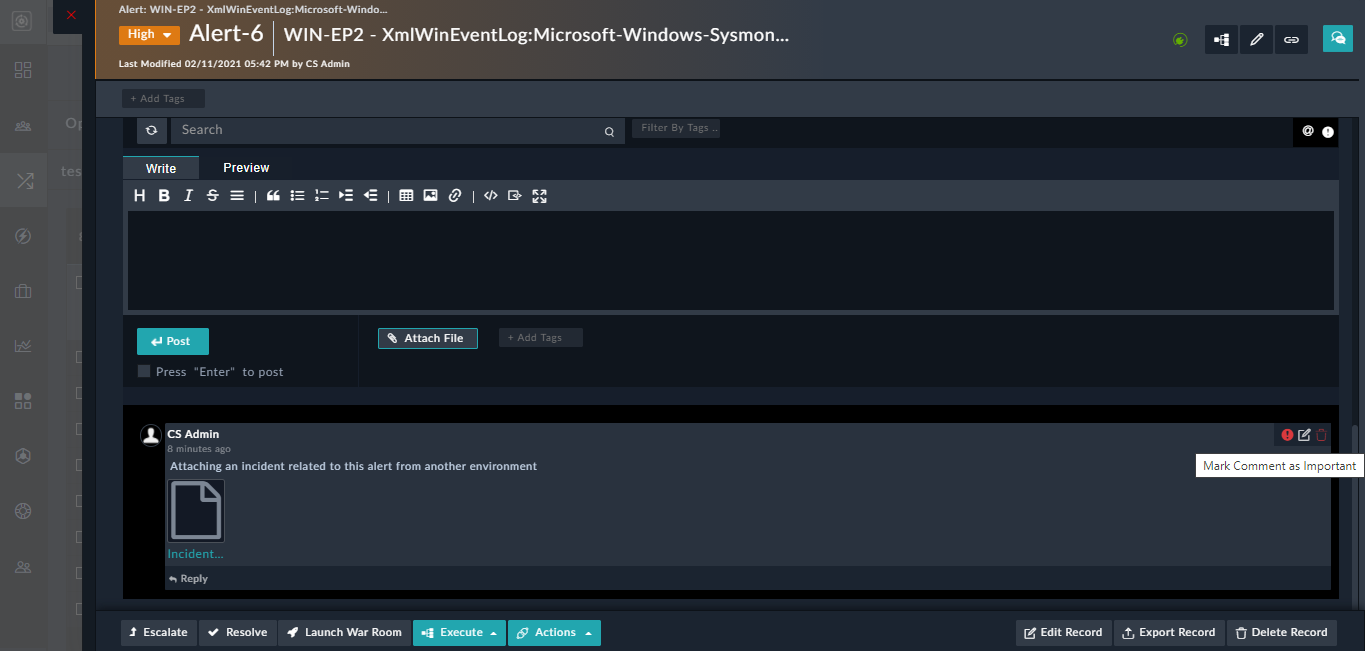This screenshot has width=1365, height=651.
Task: Insert an image via the editor toolbar
Action: point(430,195)
